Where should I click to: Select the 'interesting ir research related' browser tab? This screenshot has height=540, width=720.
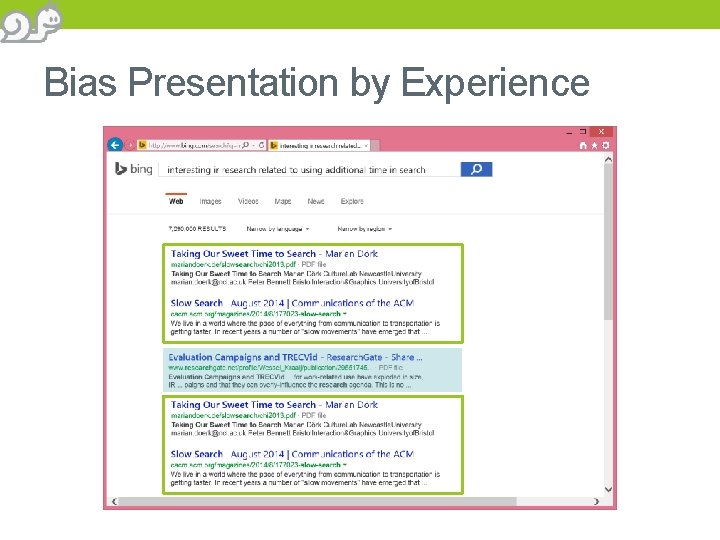coord(319,146)
